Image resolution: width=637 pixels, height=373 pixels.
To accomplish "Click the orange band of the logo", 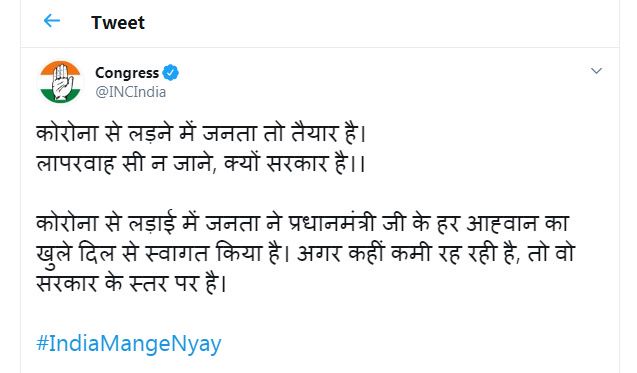I will (x=60, y=67).
